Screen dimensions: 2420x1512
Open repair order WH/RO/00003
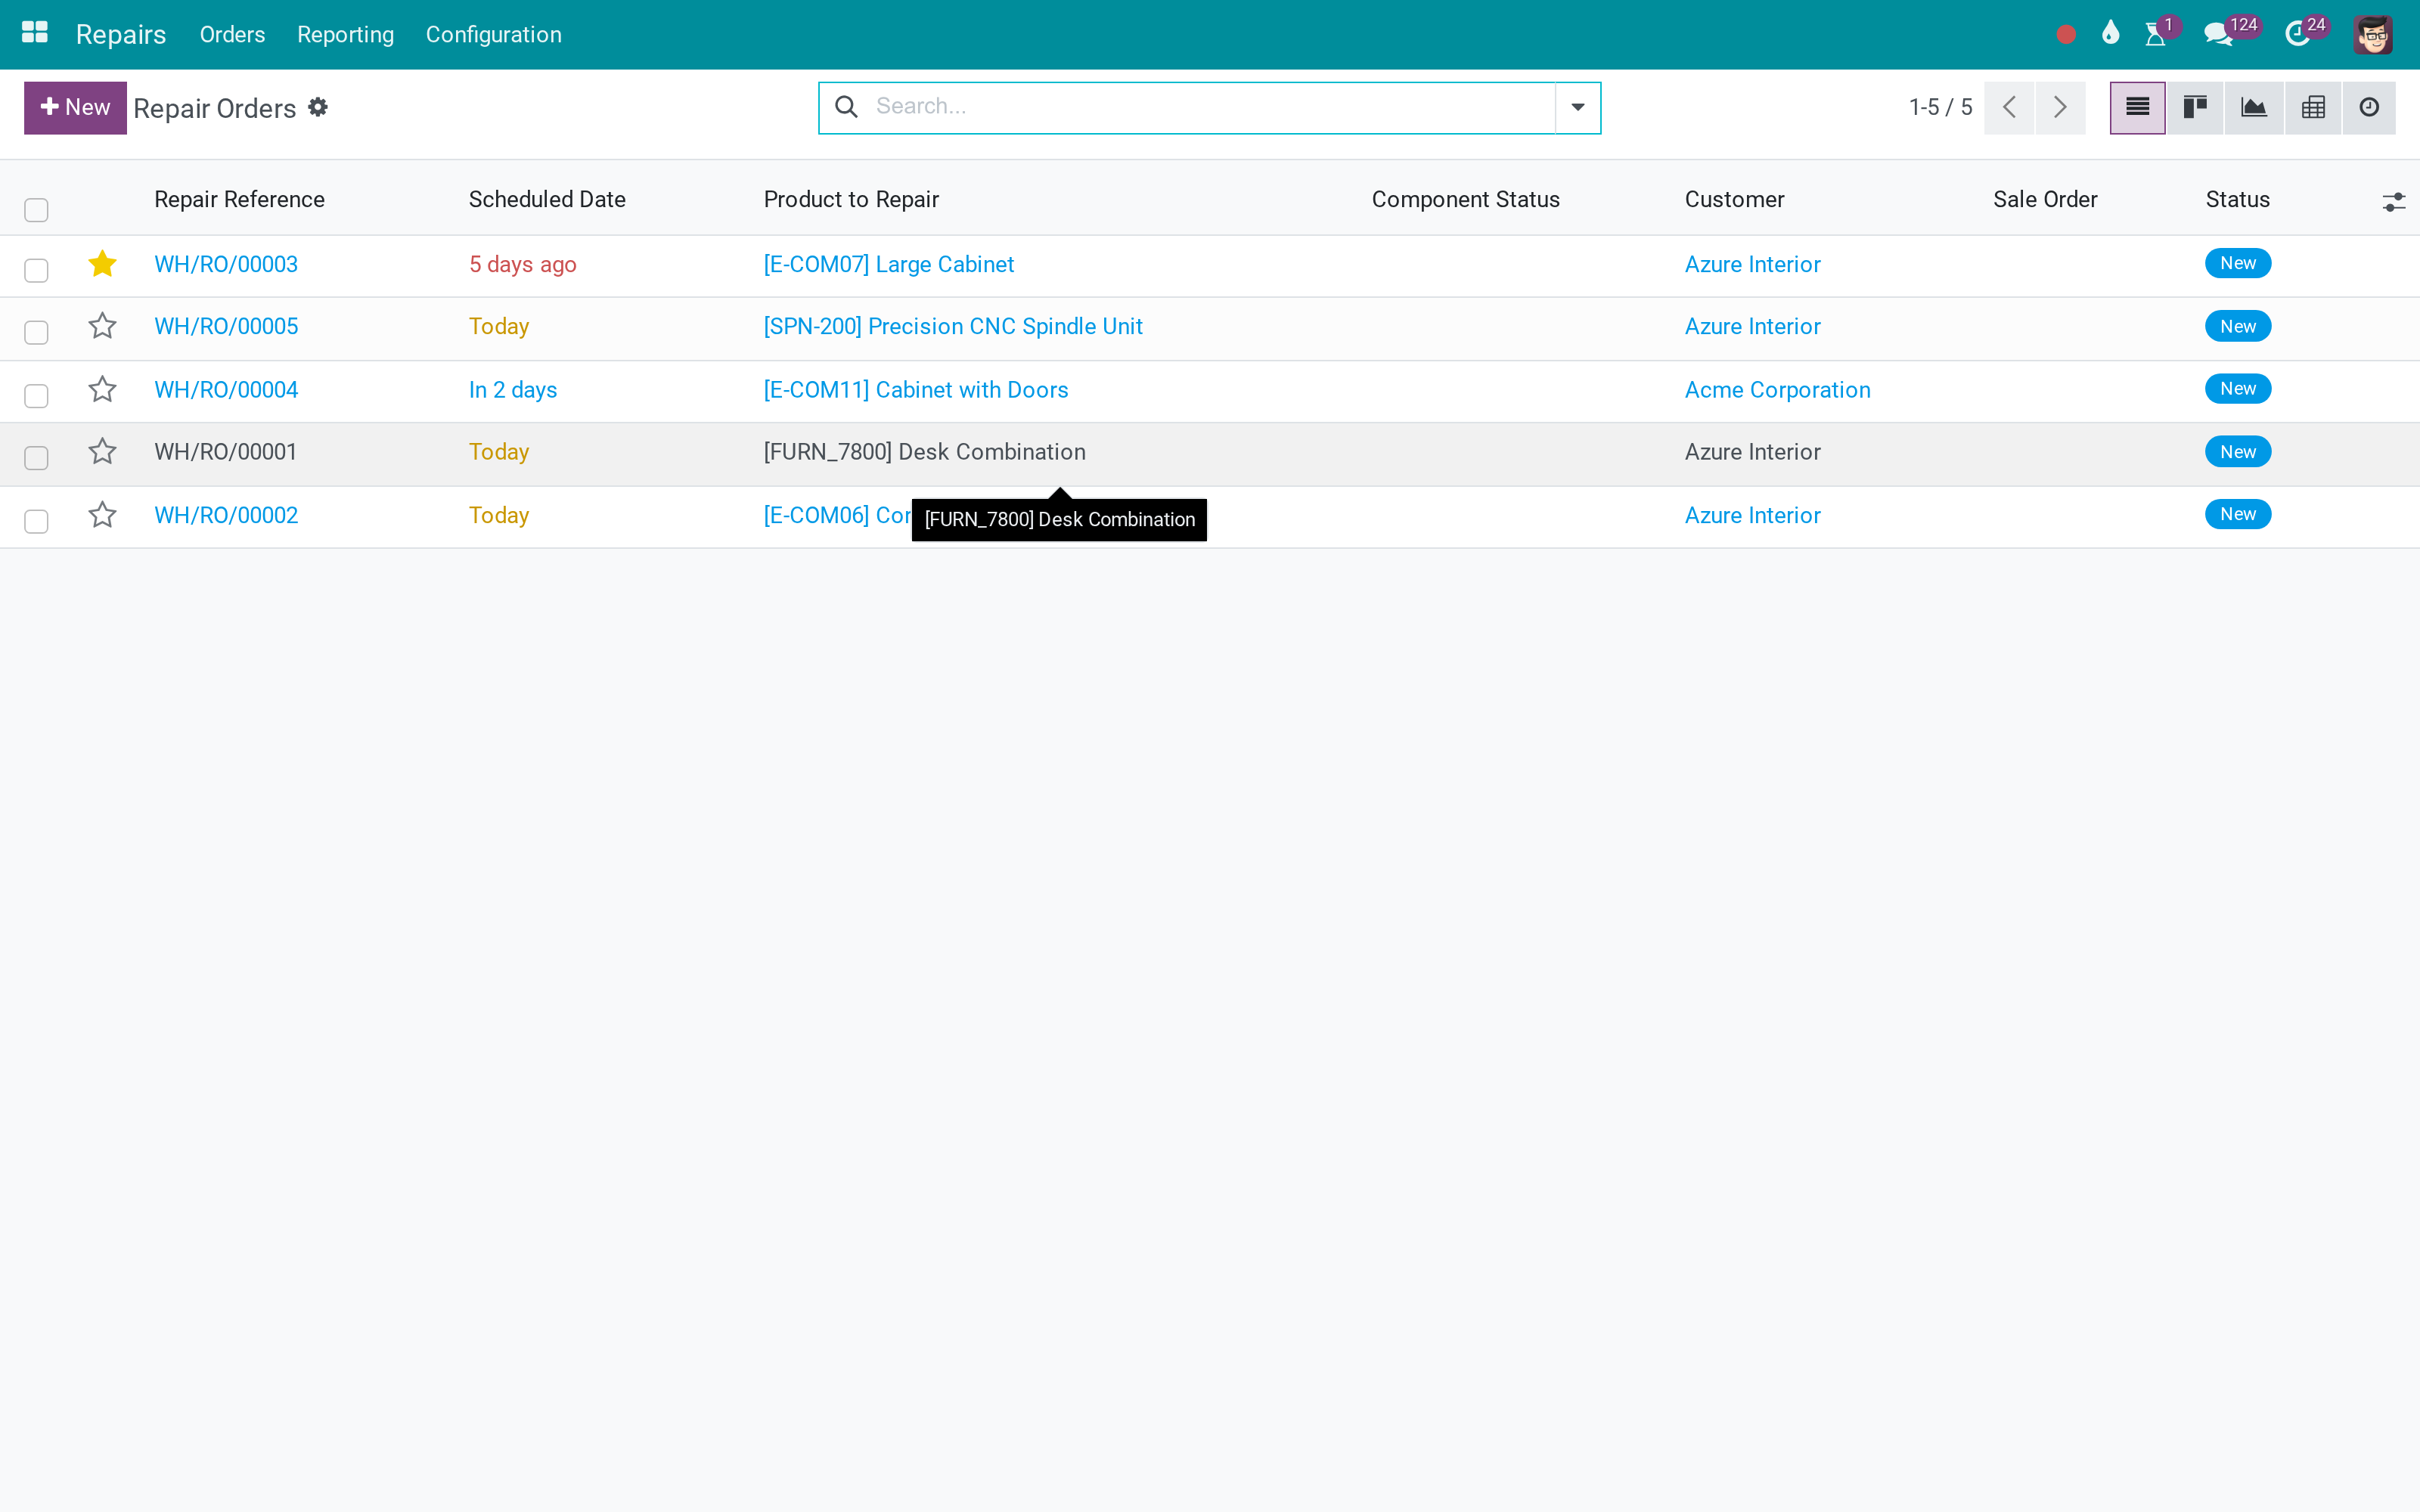click(x=226, y=264)
